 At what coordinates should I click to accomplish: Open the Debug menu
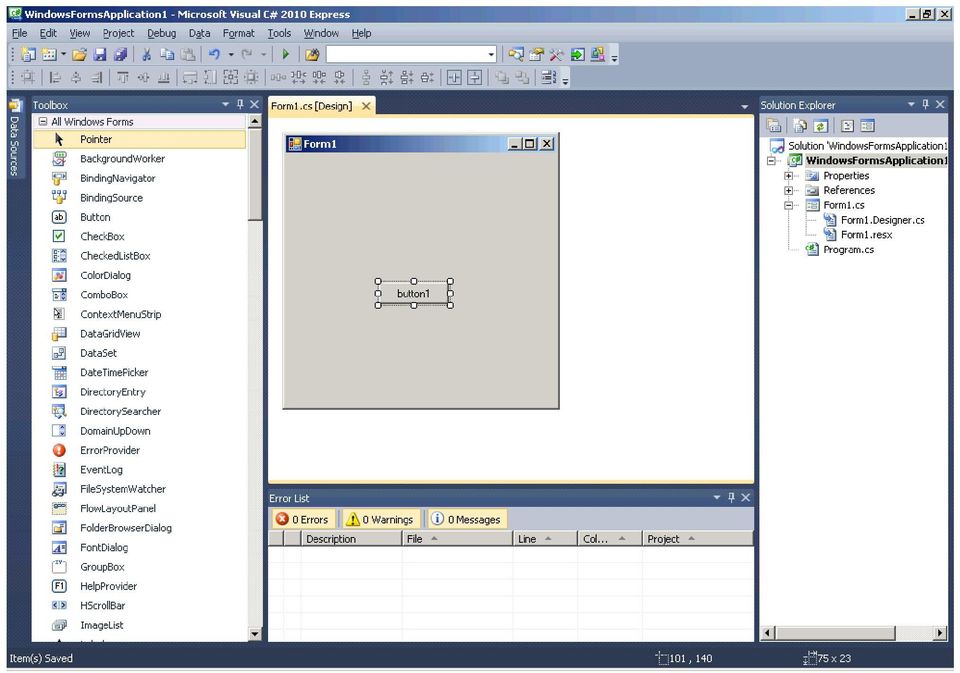162,33
